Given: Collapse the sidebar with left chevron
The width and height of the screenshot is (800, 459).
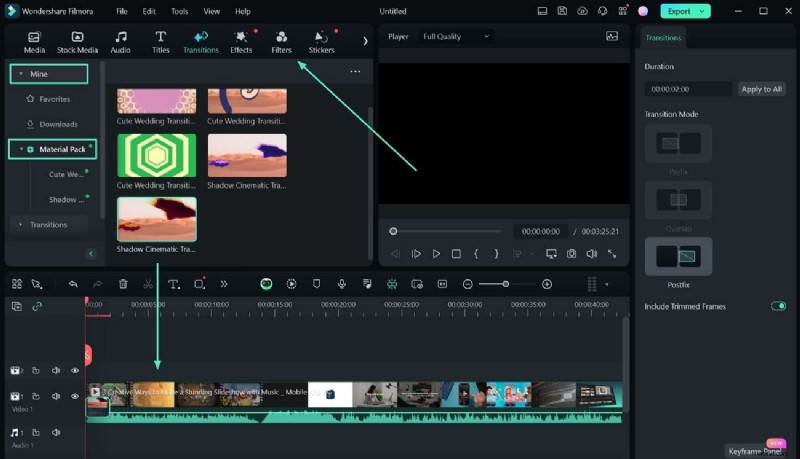Looking at the screenshot, I should 91,253.
